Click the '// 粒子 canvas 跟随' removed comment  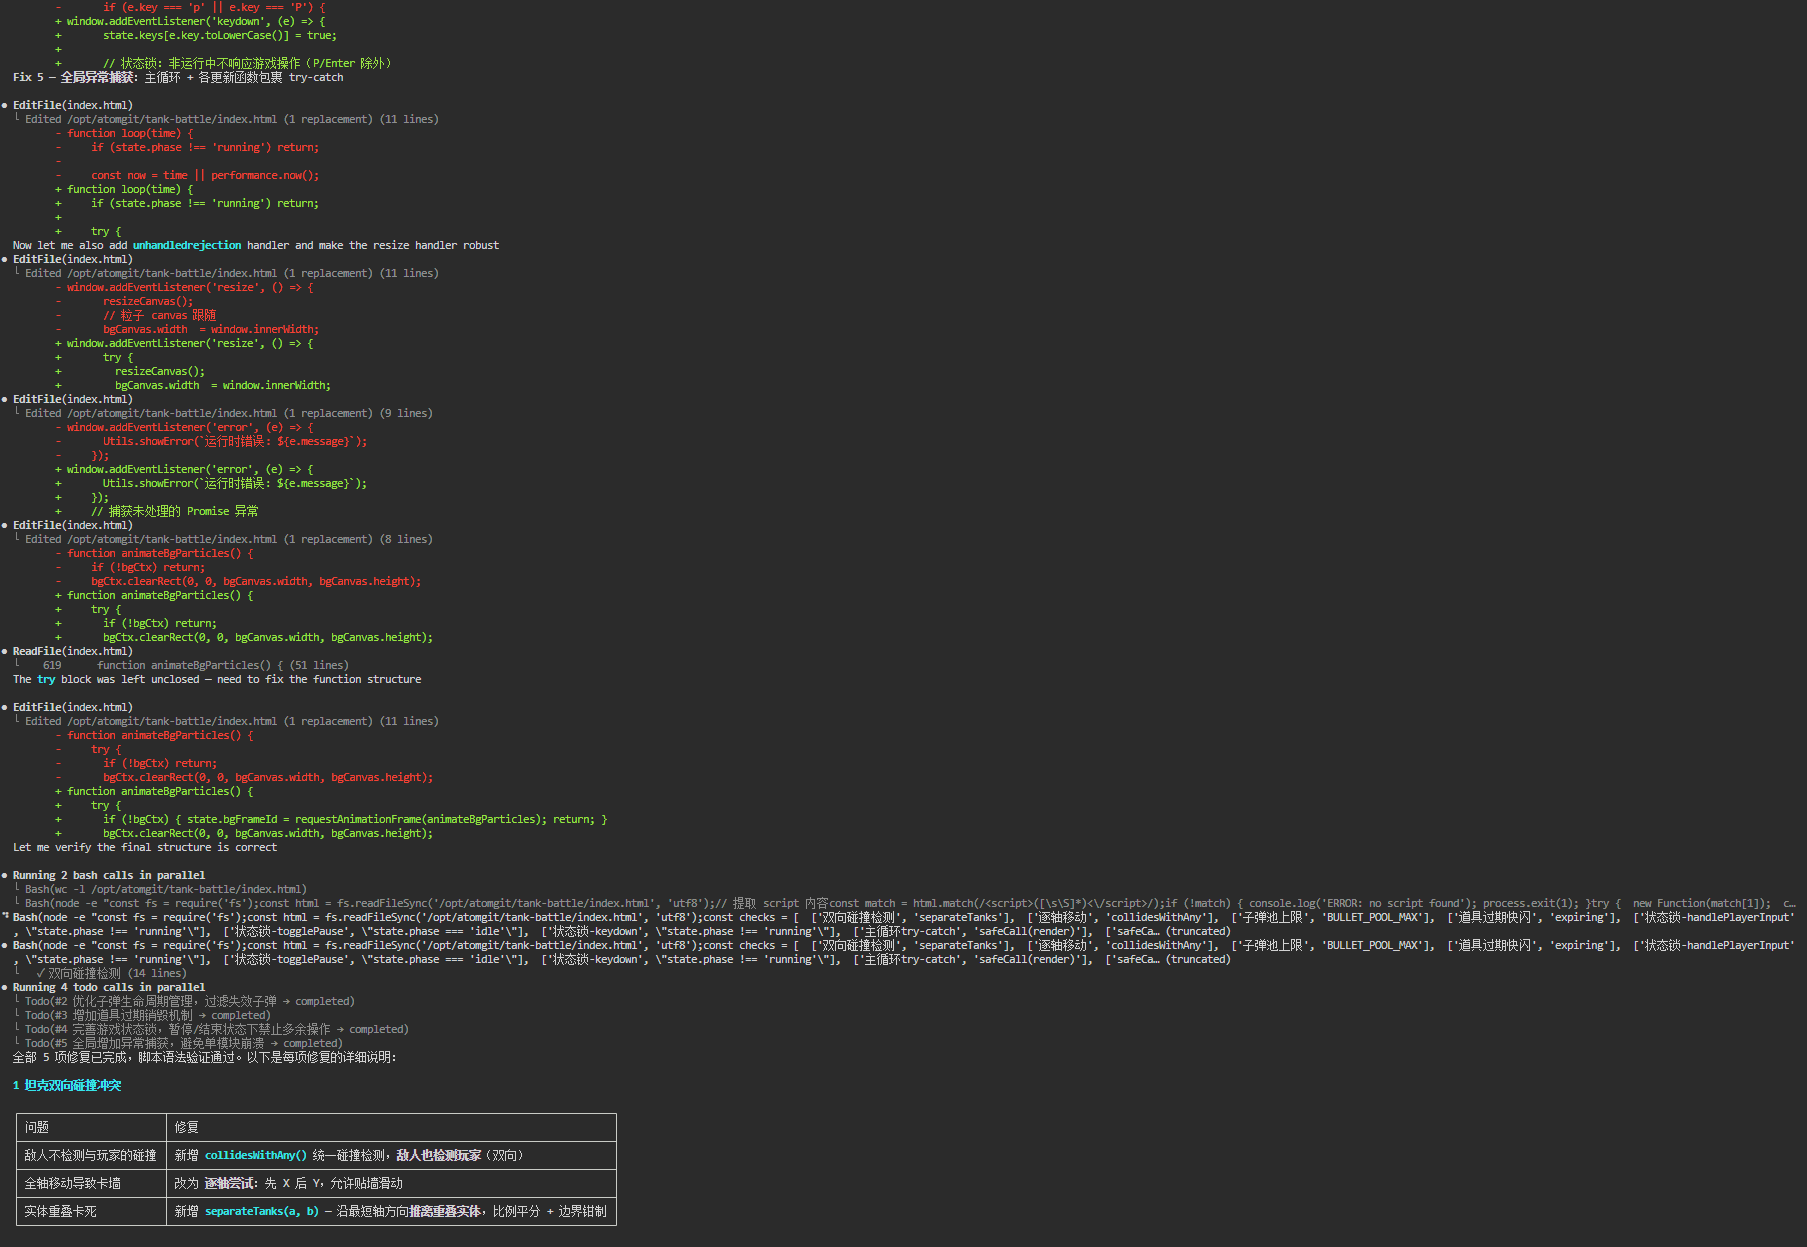[159, 315]
